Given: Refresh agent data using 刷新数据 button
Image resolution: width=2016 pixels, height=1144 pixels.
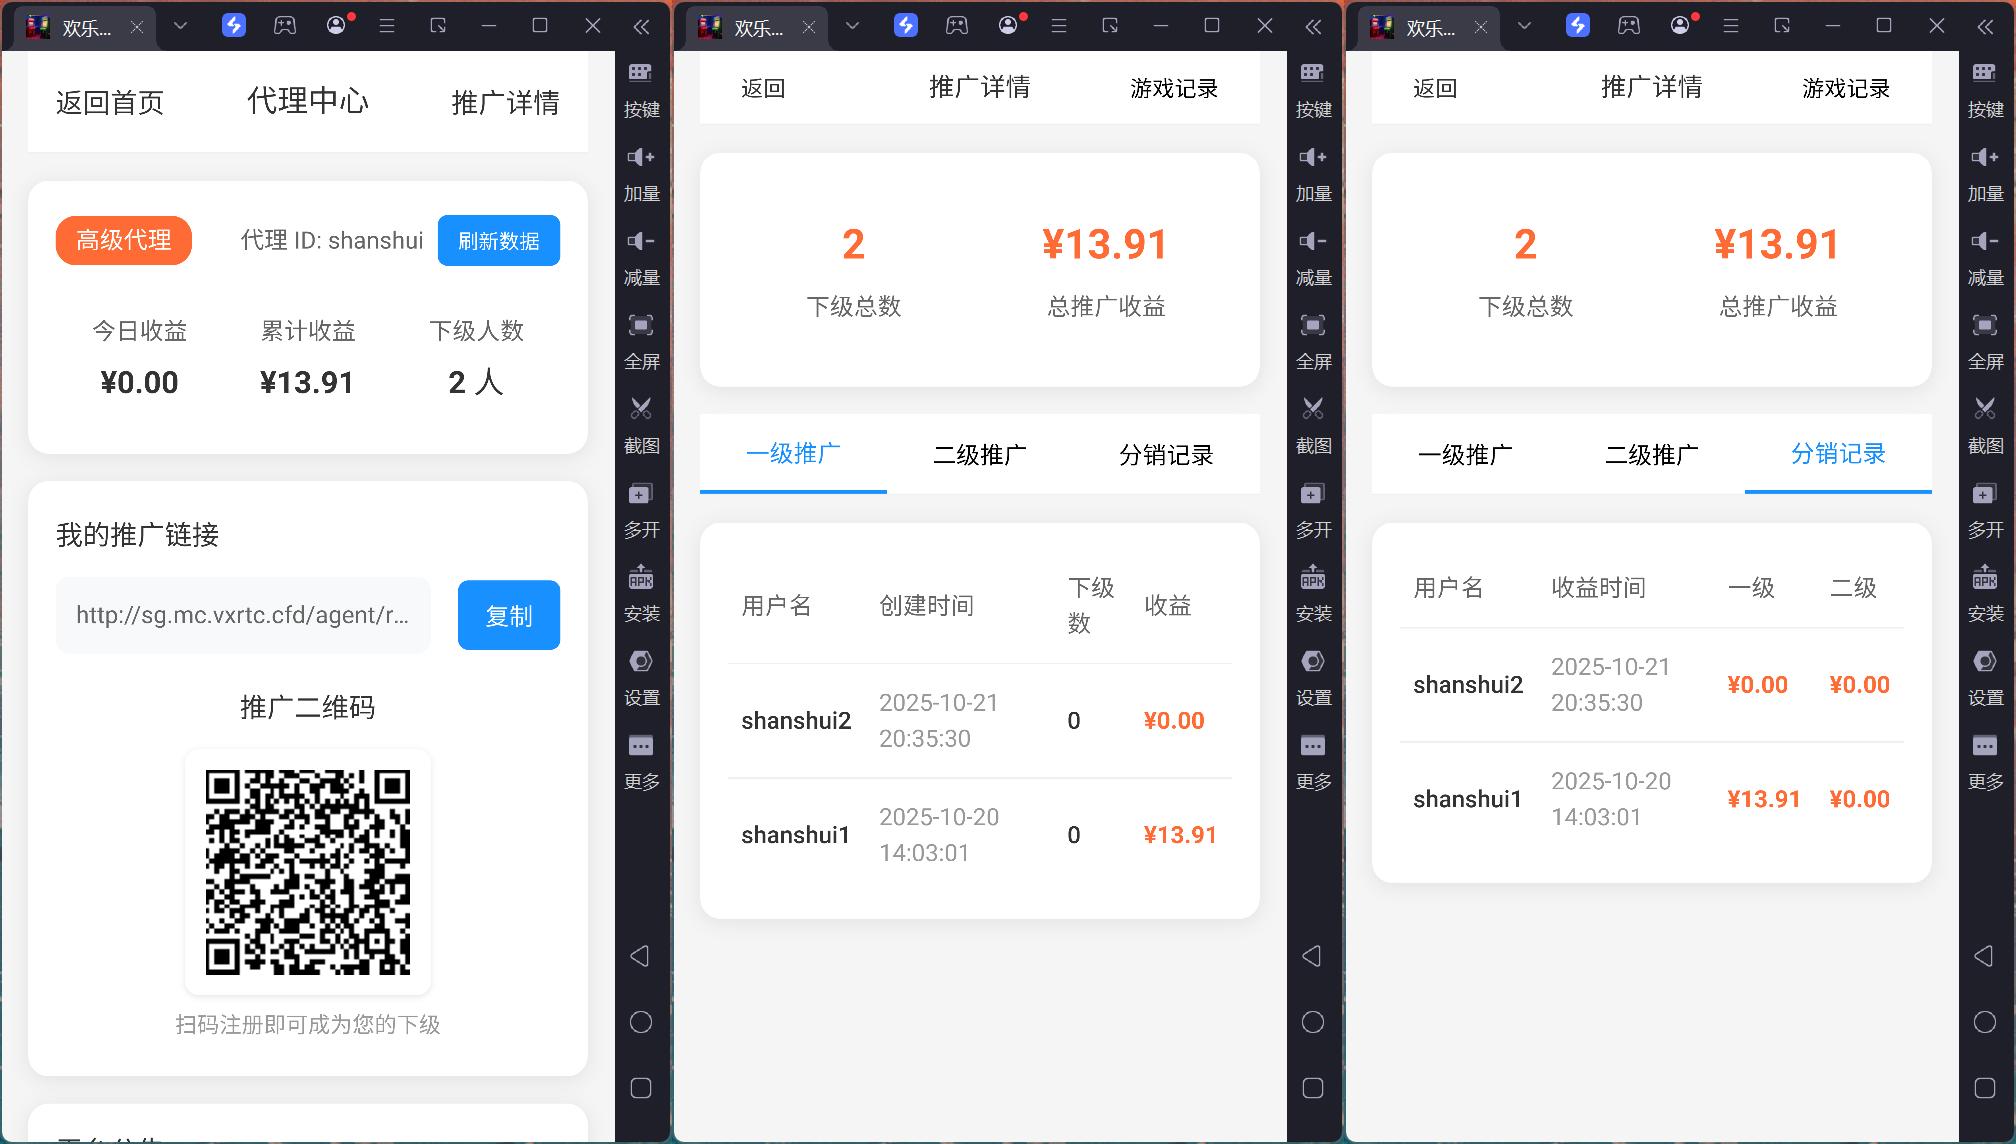Looking at the screenshot, I should [498, 240].
